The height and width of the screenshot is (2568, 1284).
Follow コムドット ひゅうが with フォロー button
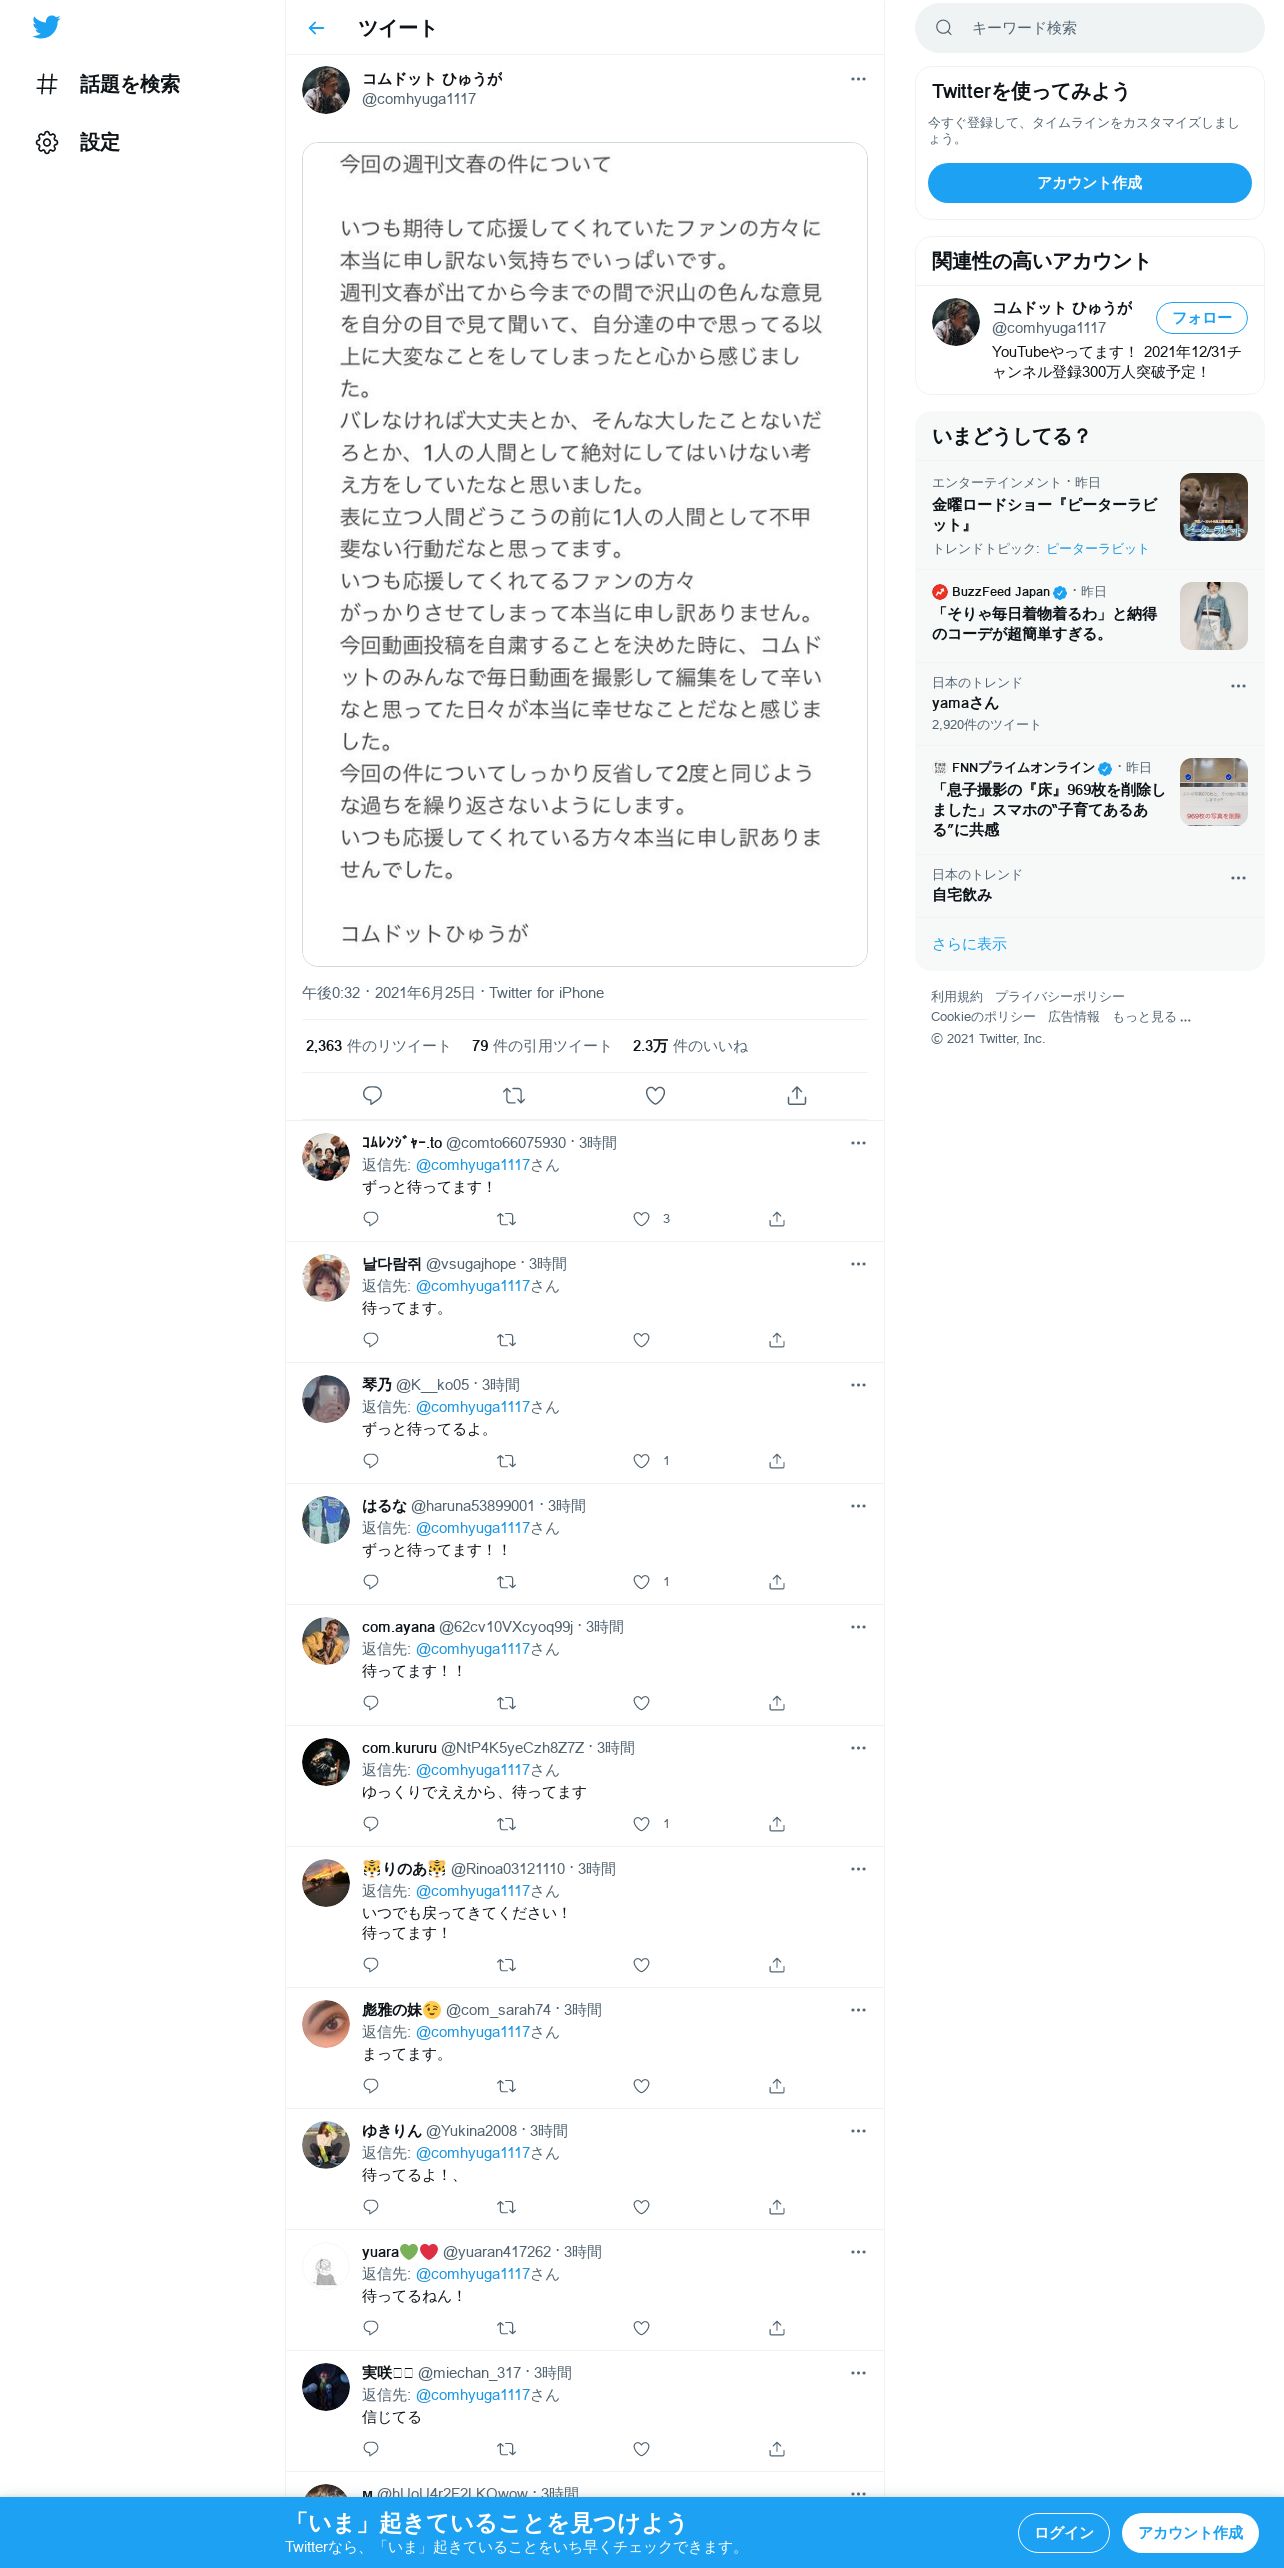(1202, 318)
